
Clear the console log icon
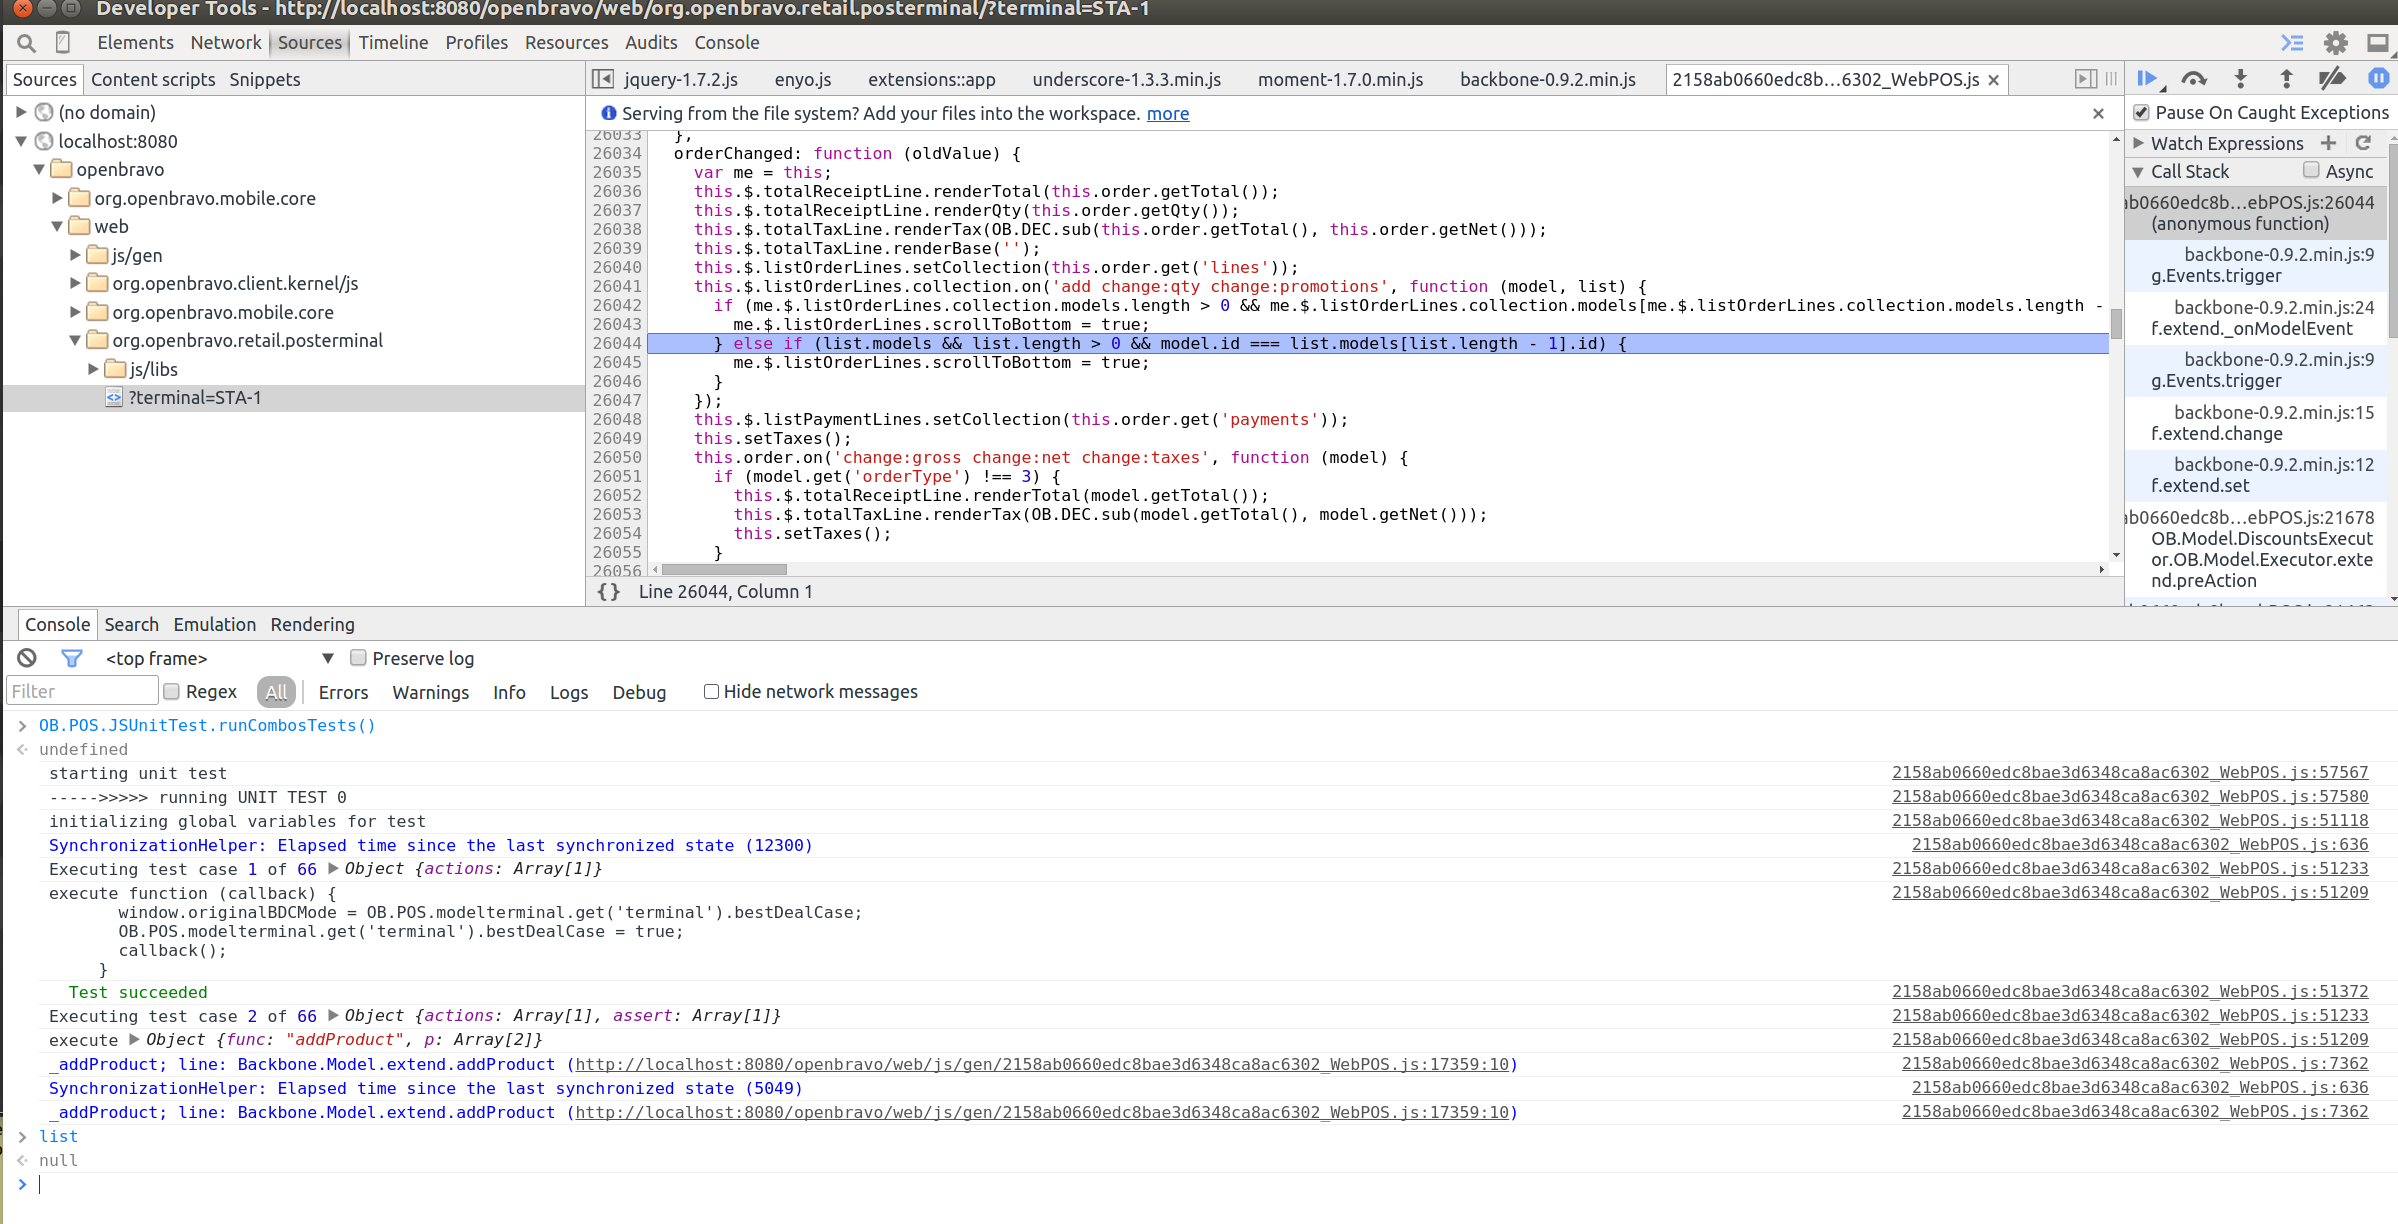(27, 658)
